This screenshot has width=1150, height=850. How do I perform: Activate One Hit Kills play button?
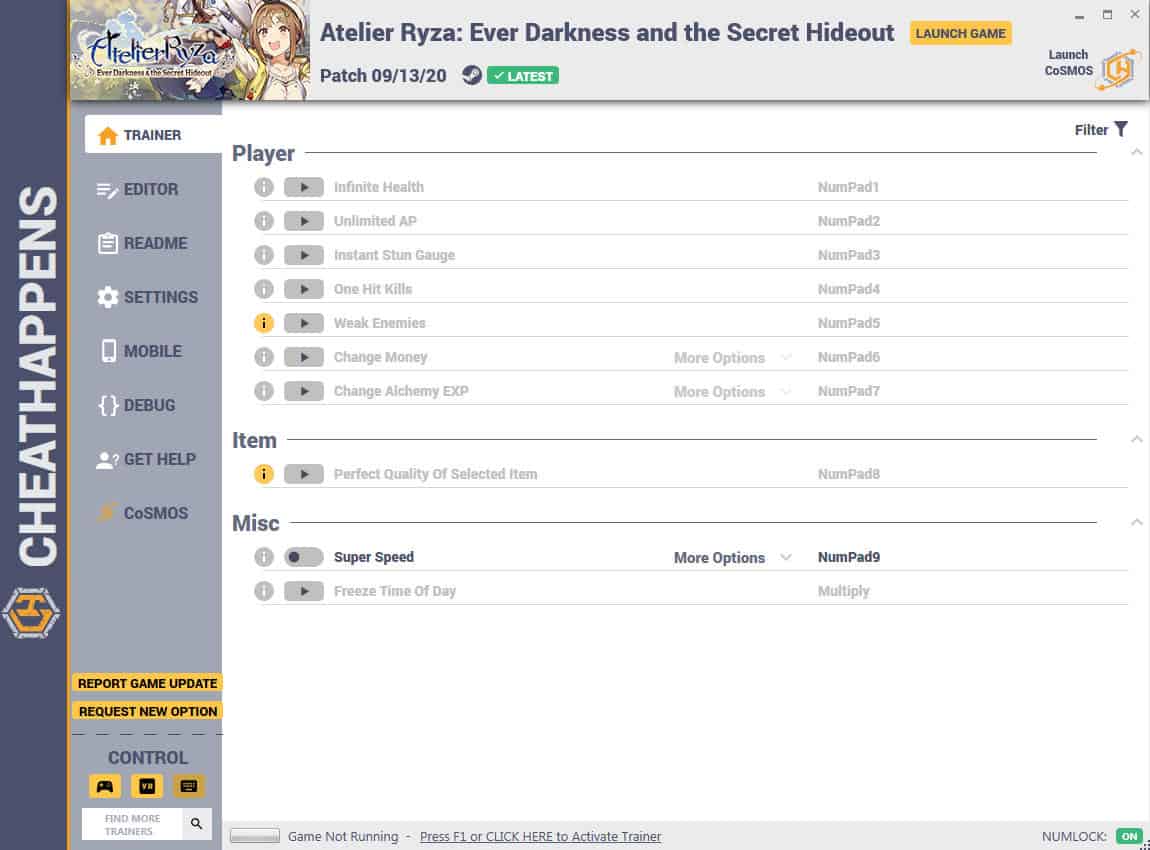[304, 289]
